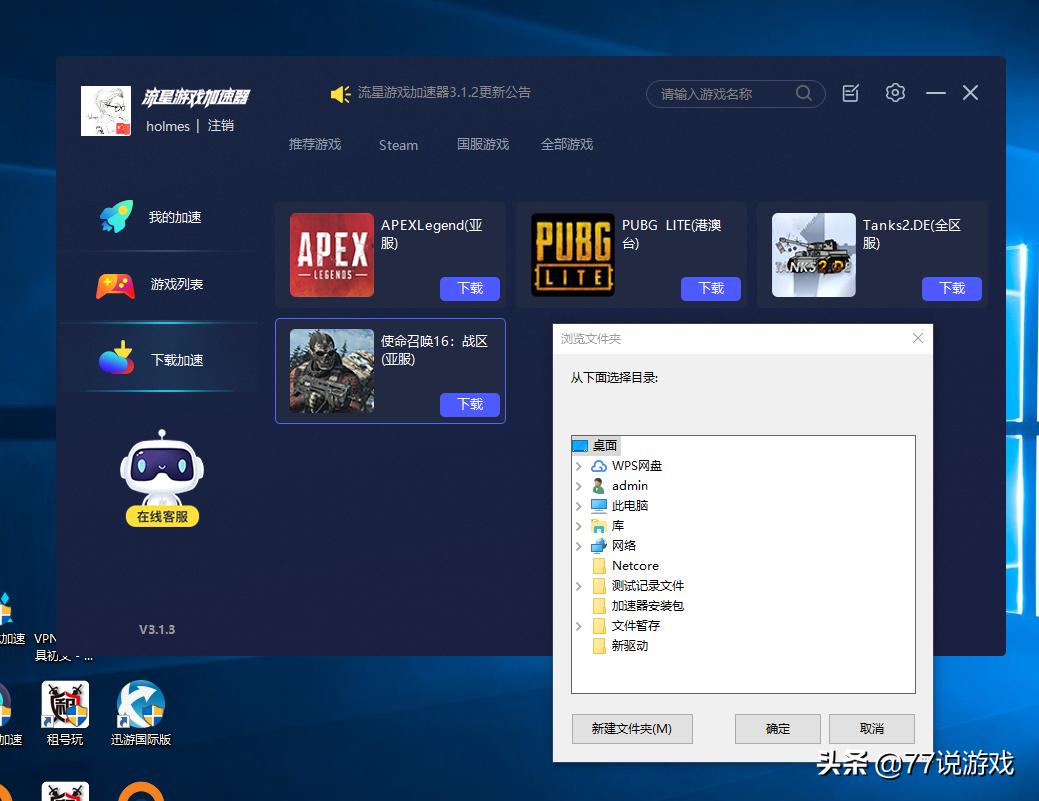Viewport: 1039px width, 801px height.
Task: Launch 租号玩 from the desktop
Action: pyautogui.click(x=64, y=705)
